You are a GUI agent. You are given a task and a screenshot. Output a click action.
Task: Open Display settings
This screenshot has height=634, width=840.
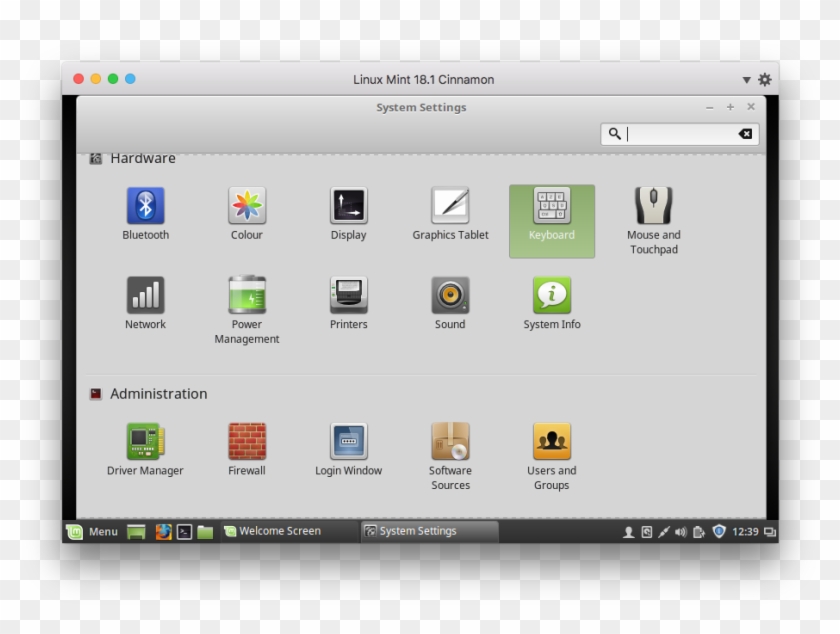click(x=348, y=205)
